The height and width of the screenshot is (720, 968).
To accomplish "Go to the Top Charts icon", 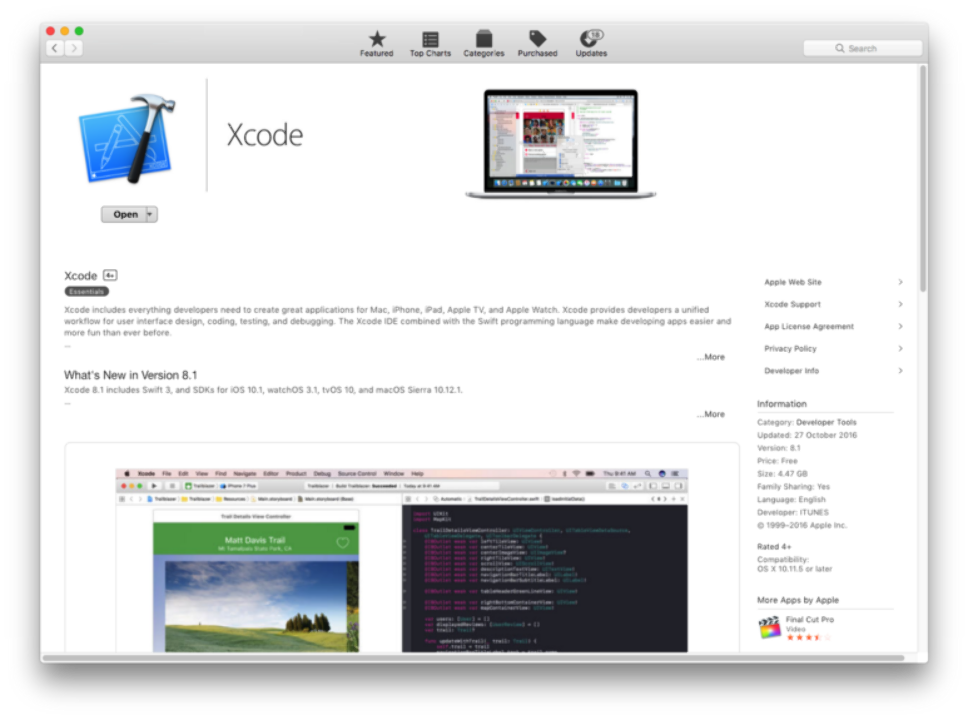I will click(x=430, y=40).
